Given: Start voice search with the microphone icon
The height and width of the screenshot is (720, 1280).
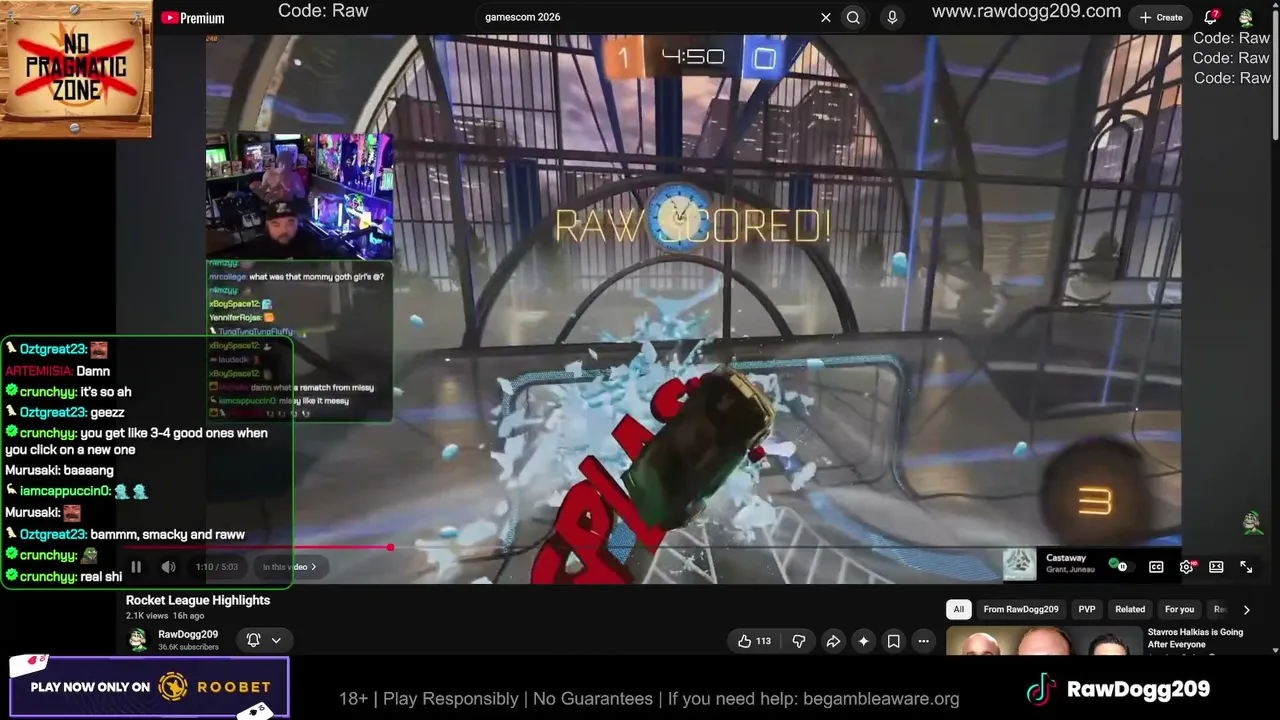Looking at the screenshot, I should point(892,17).
